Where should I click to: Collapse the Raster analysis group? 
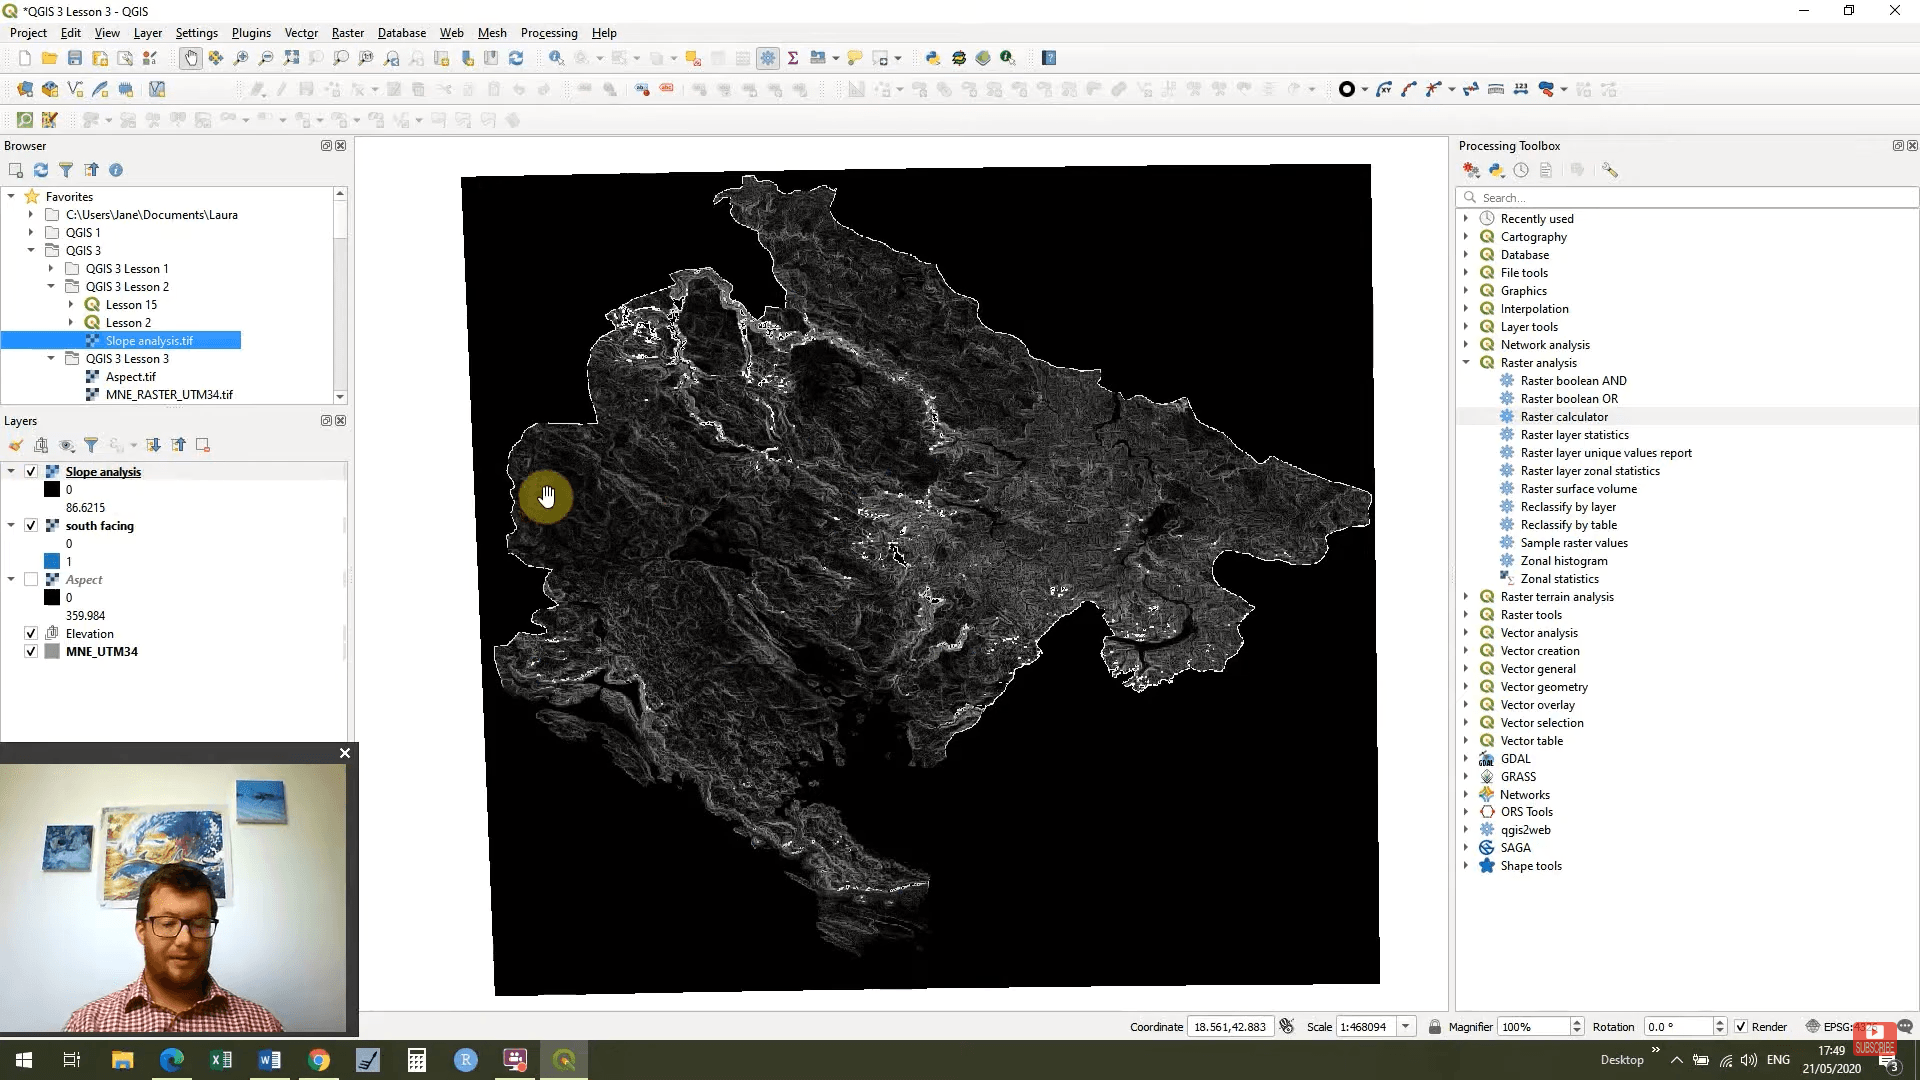pos(1467,363)
